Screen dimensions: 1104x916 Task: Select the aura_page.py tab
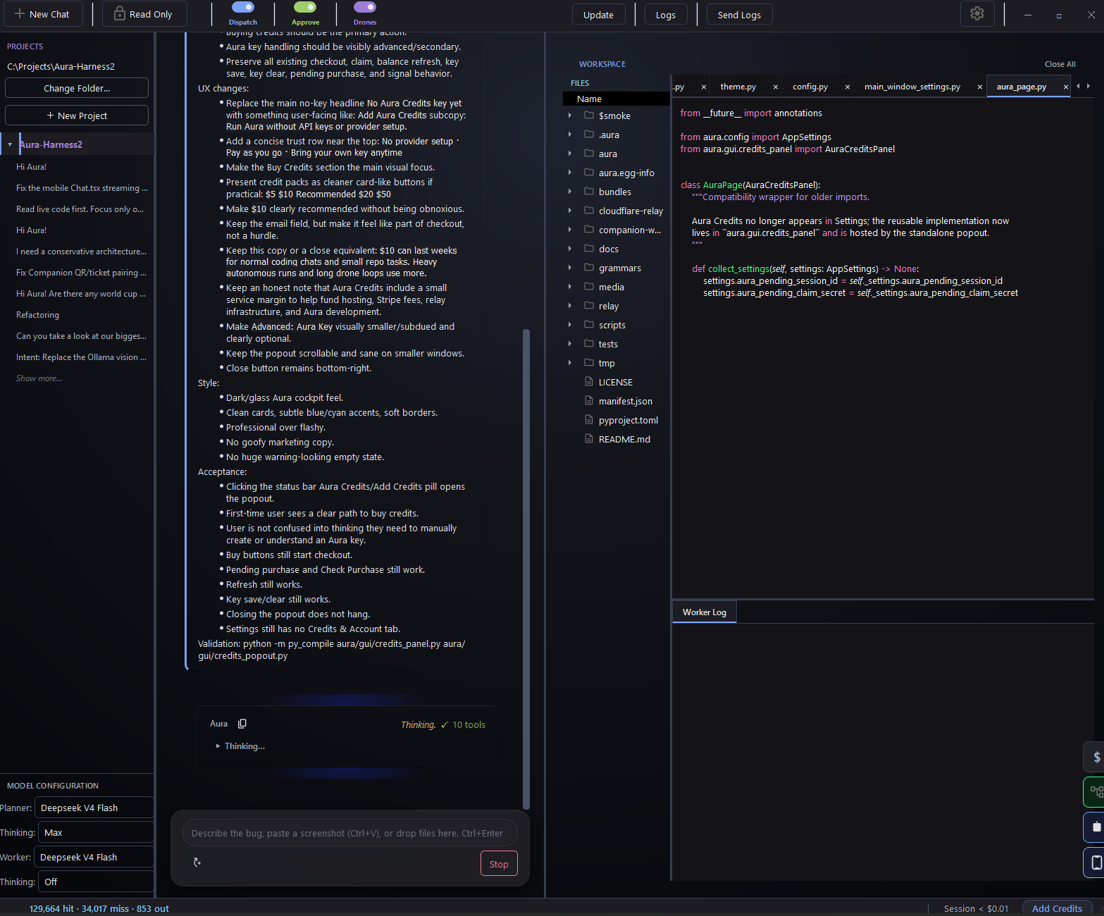click(x=1021, y=87)
